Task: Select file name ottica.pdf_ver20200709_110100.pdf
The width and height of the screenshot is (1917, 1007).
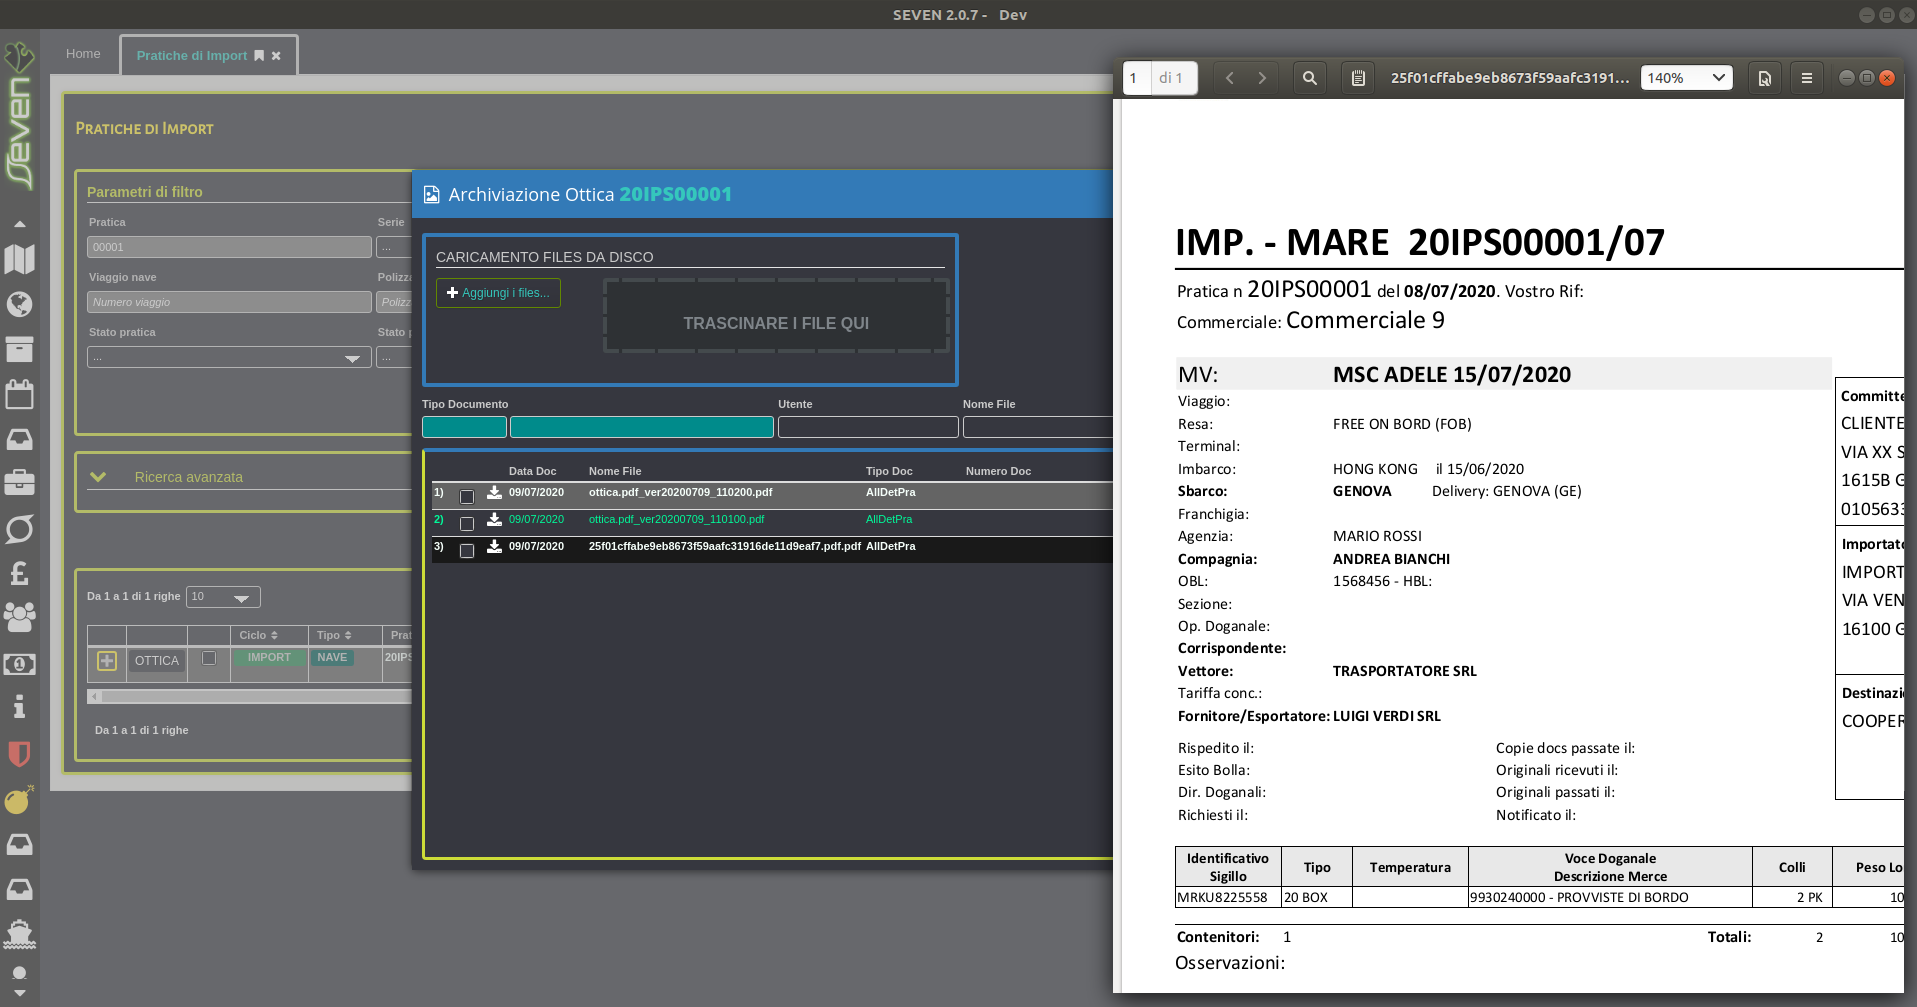Action: click(676, 520)
